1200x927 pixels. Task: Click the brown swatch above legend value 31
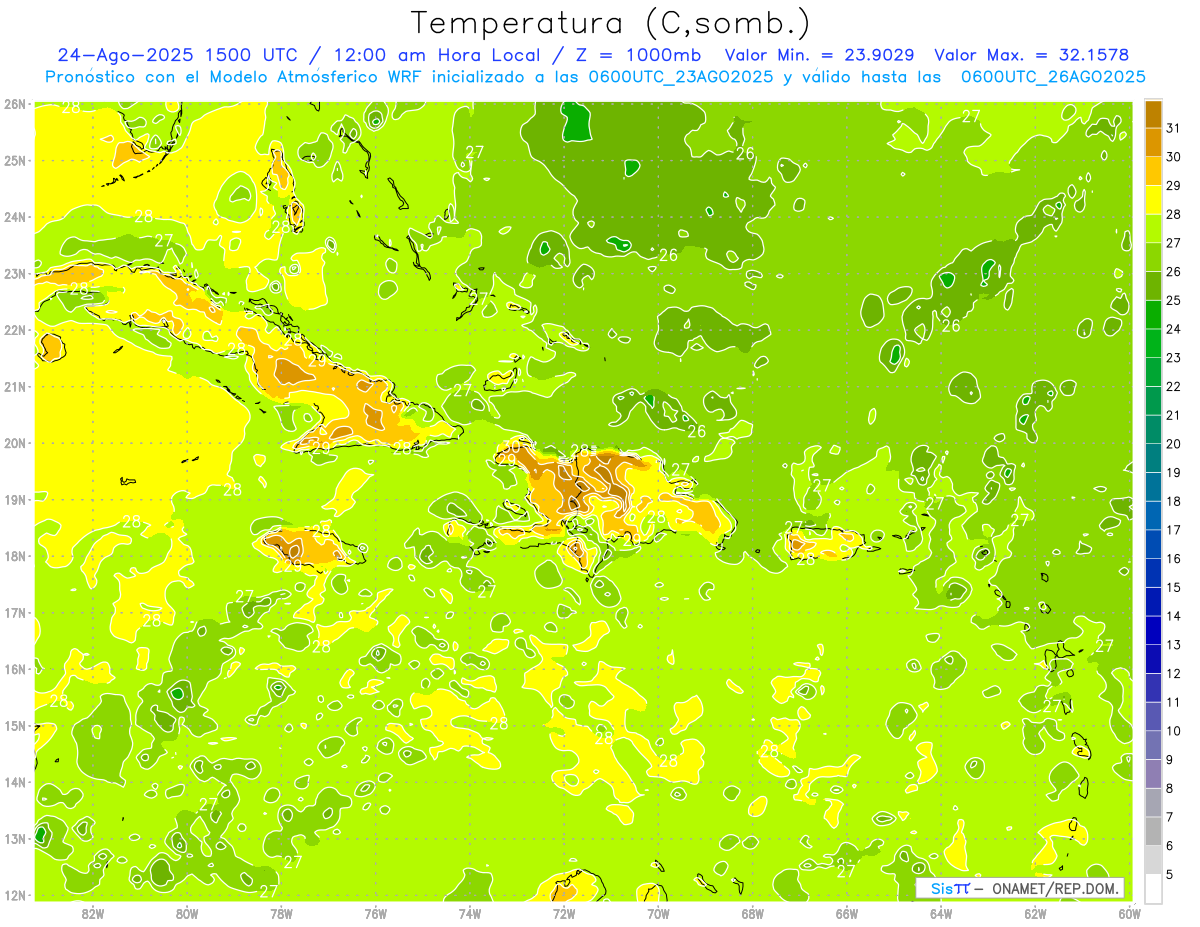pos(1153,114)
